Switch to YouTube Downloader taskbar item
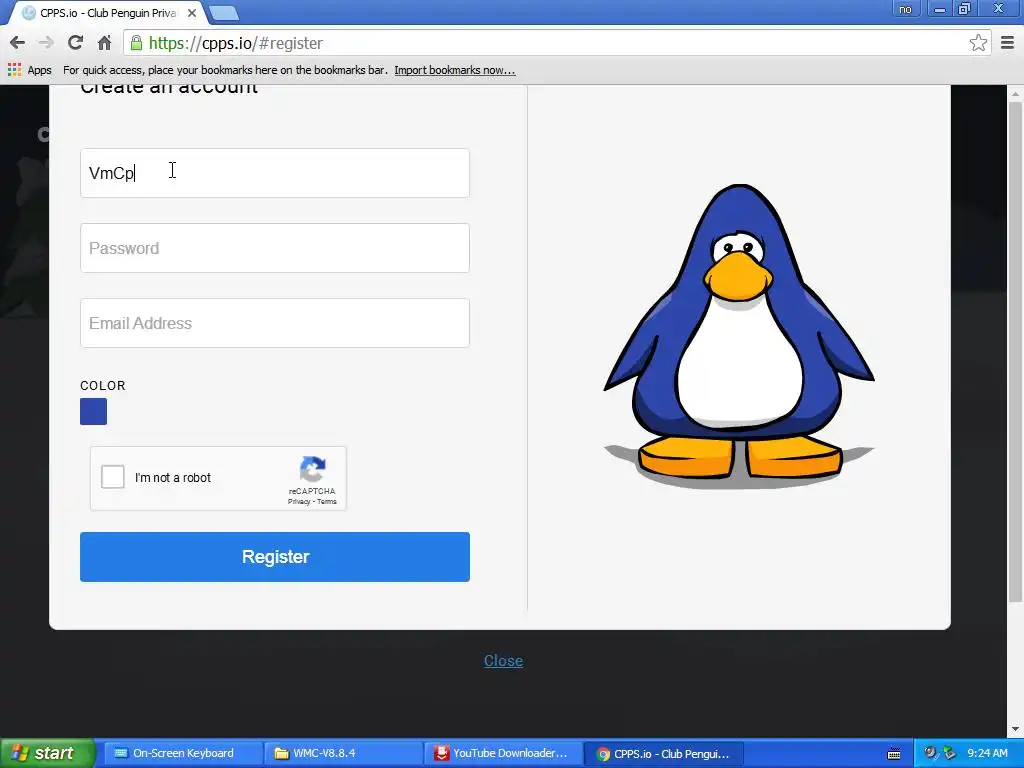The width and height of the screenshot is (1024, 768). (502, 754)
